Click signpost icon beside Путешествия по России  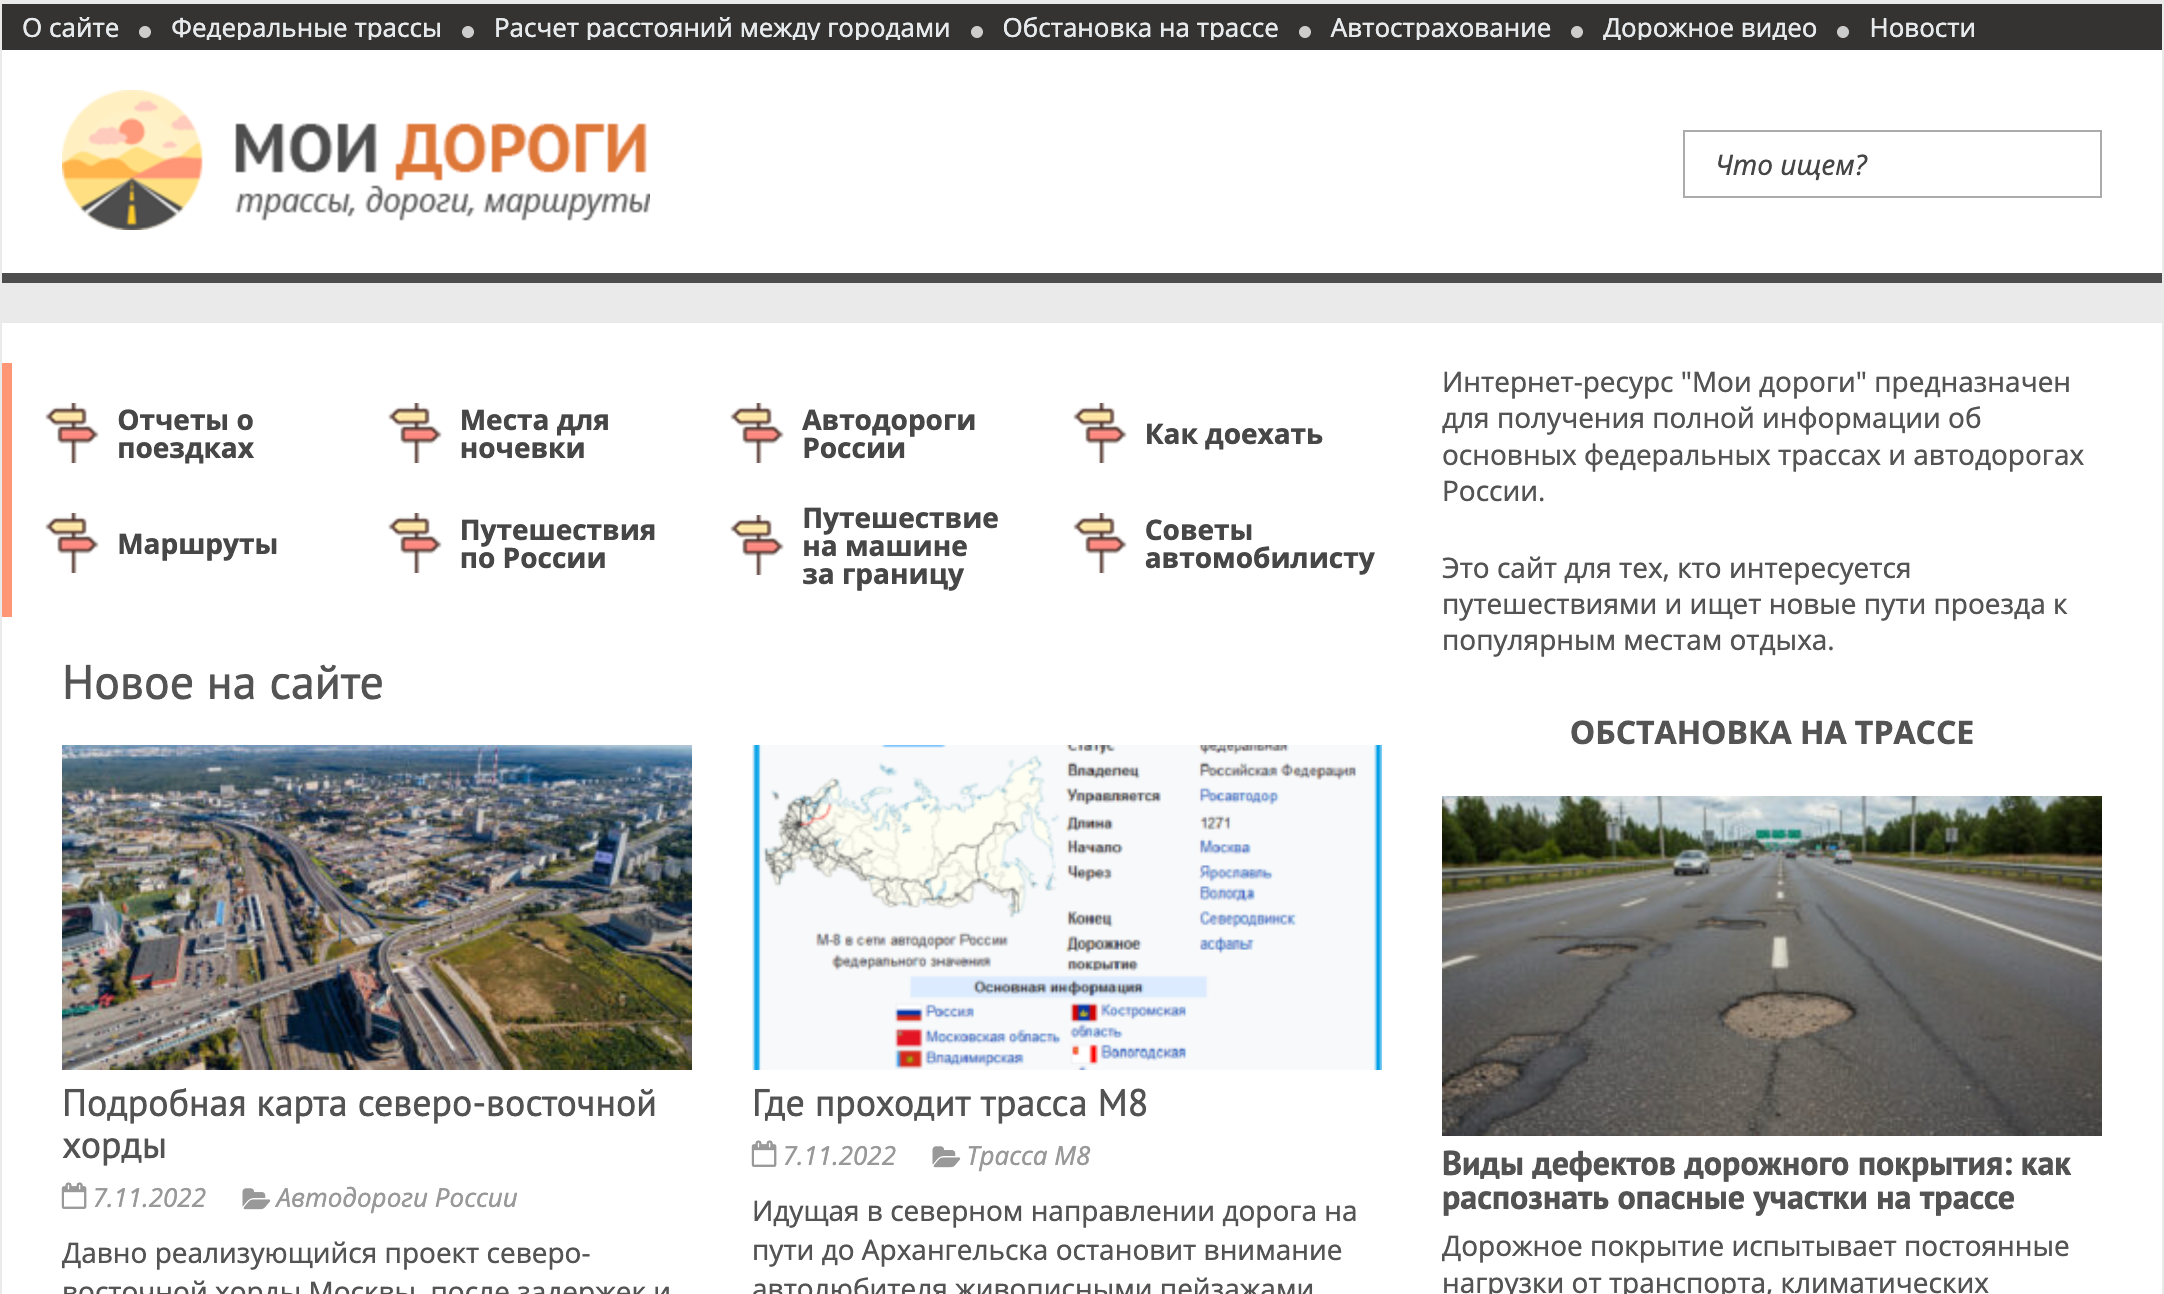click(x=415, y=543)
